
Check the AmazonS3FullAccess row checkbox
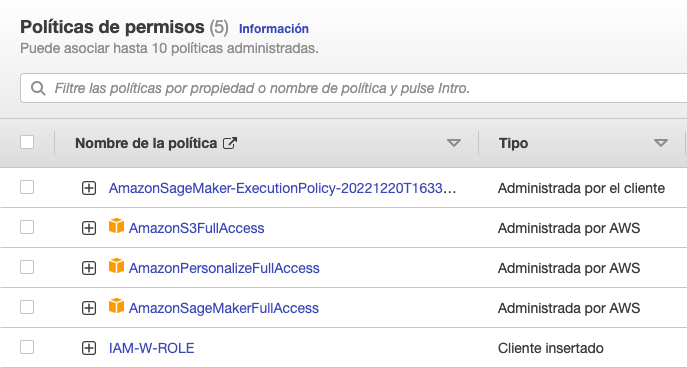[27, 227]
